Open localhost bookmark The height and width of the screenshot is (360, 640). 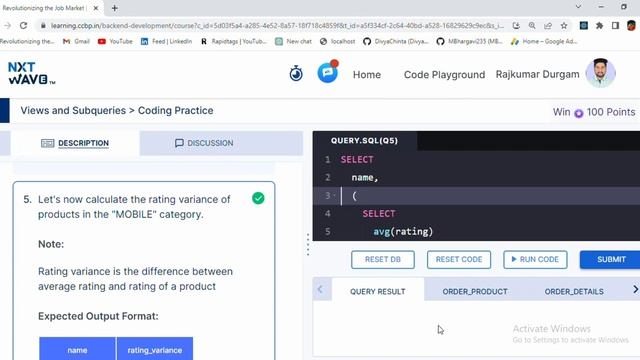pyautogui.click(x=337, y=41)
